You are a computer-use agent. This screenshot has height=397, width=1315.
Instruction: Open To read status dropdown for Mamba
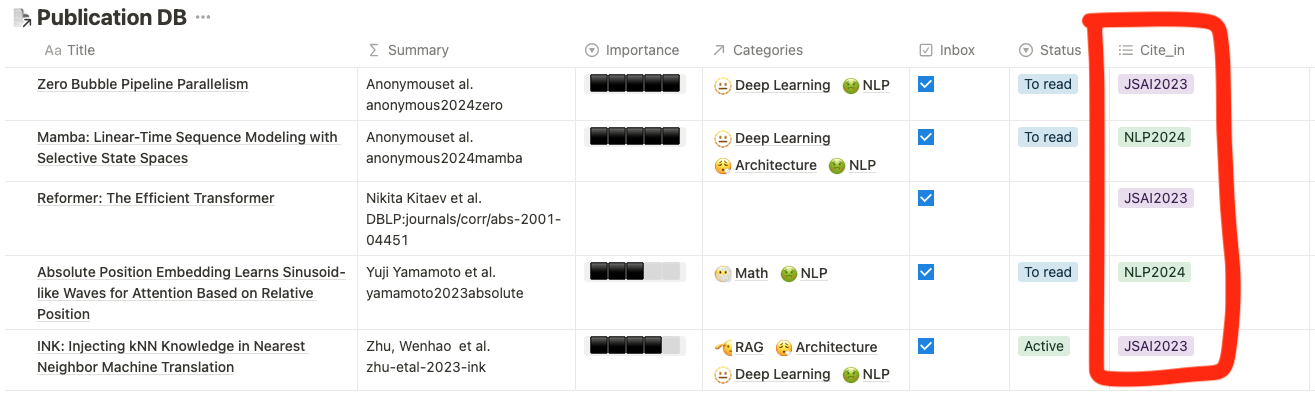(x=1048, y=137)
